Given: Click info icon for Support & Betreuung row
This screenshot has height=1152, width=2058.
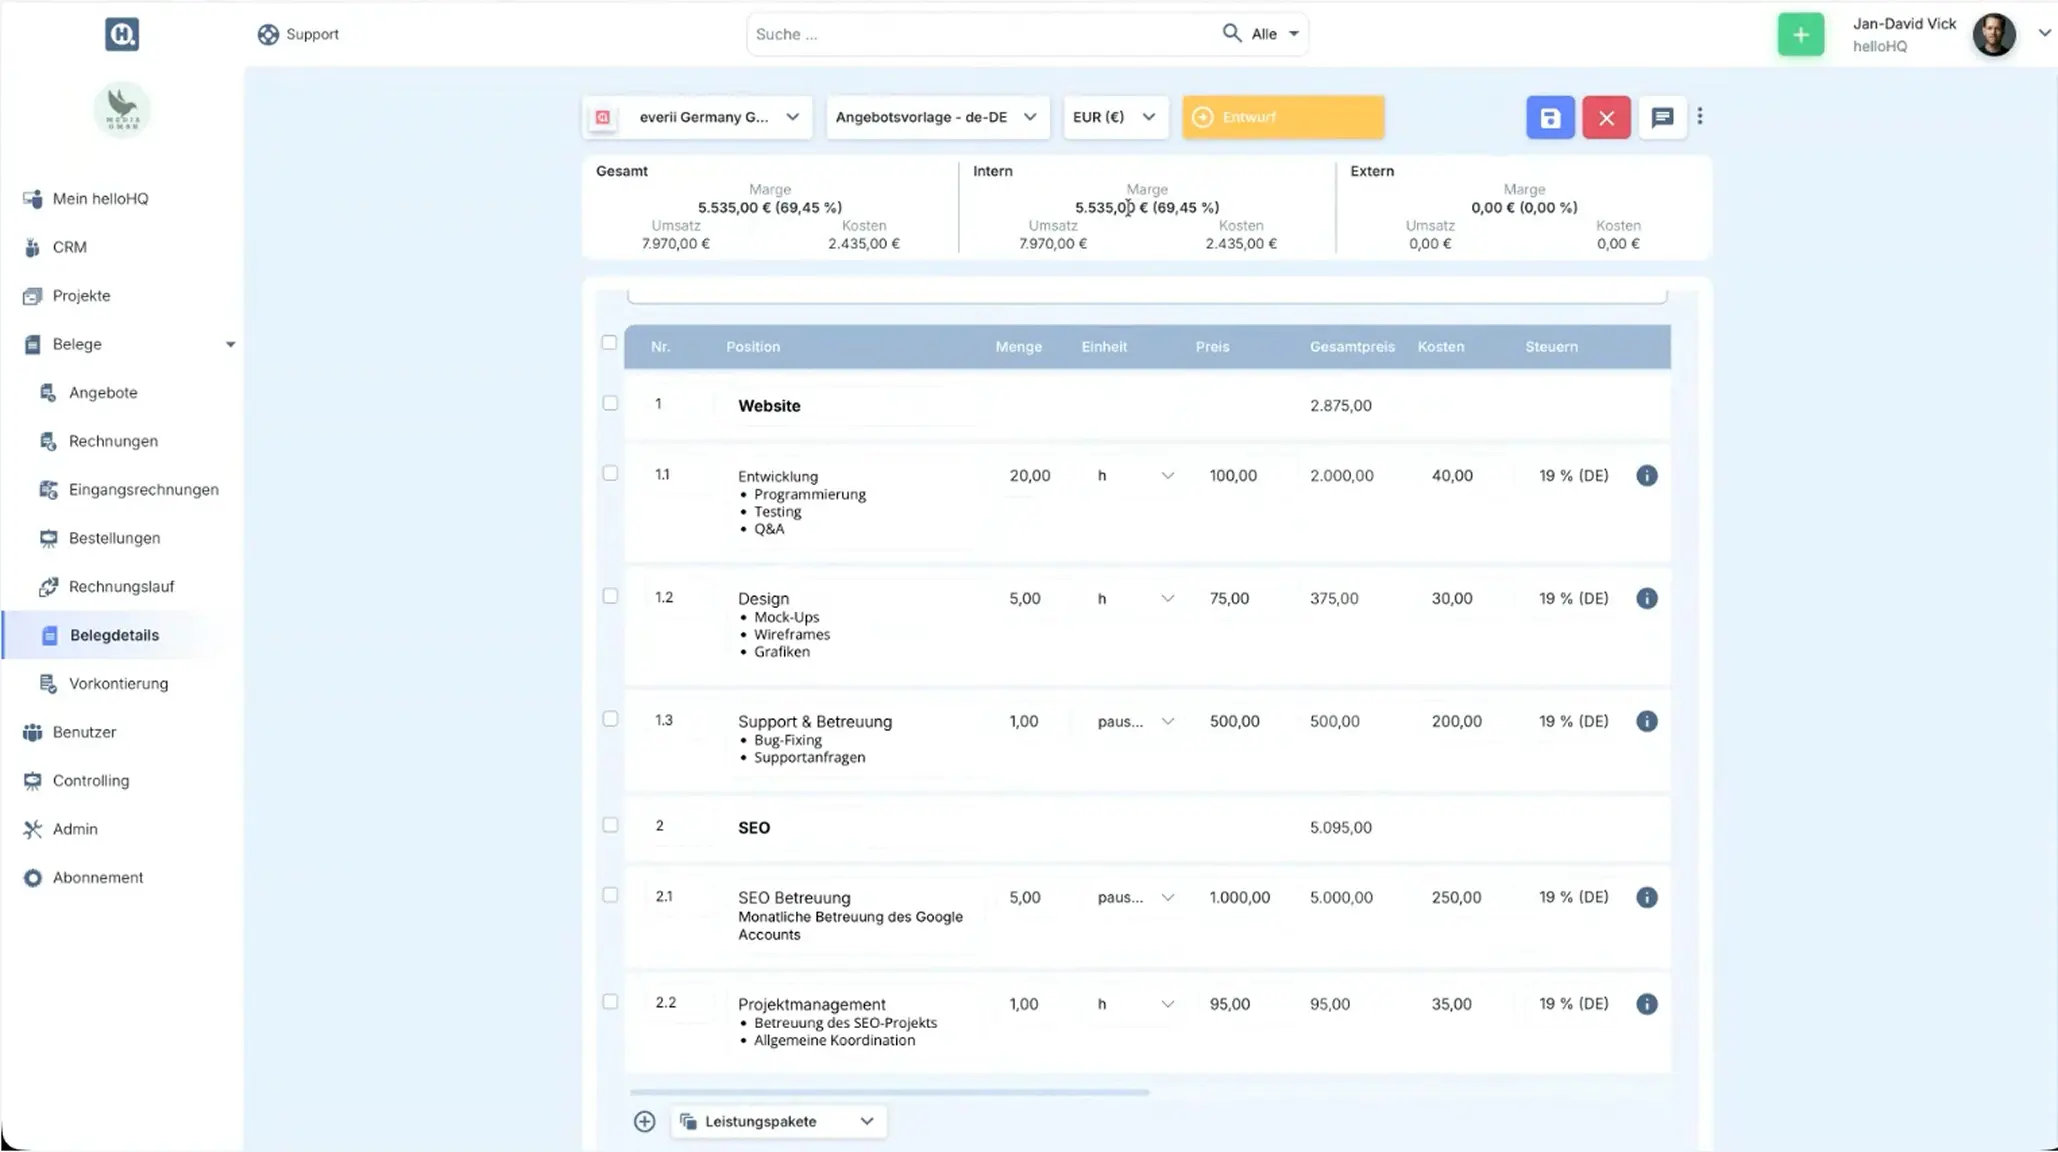Looking at the screenshot, I should [1646, 722].
